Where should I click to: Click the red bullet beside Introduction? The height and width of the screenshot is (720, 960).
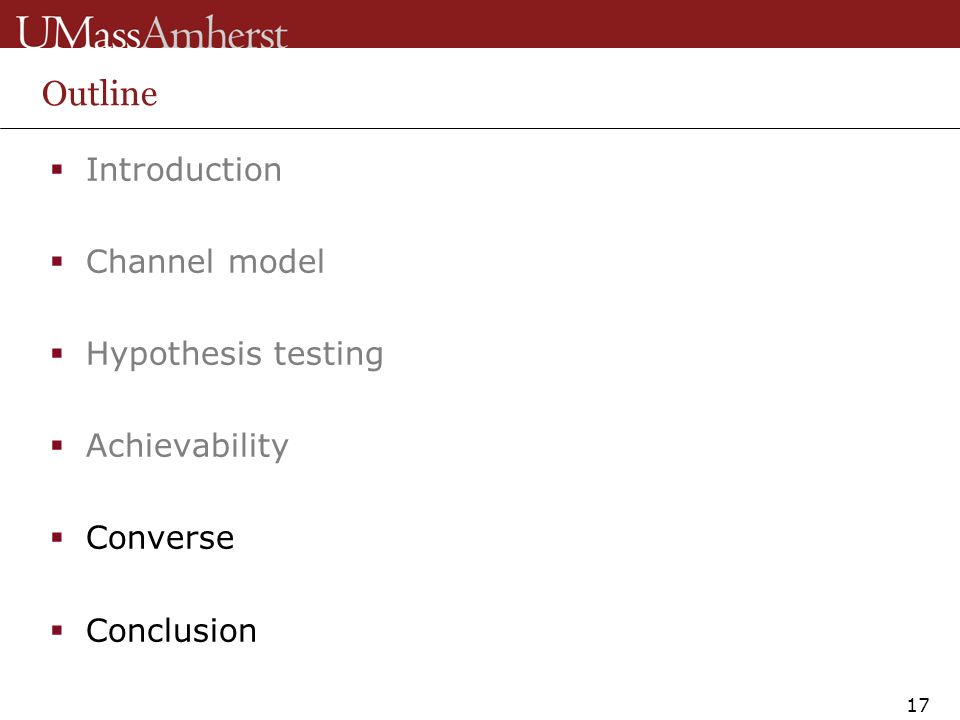point(58,170)
